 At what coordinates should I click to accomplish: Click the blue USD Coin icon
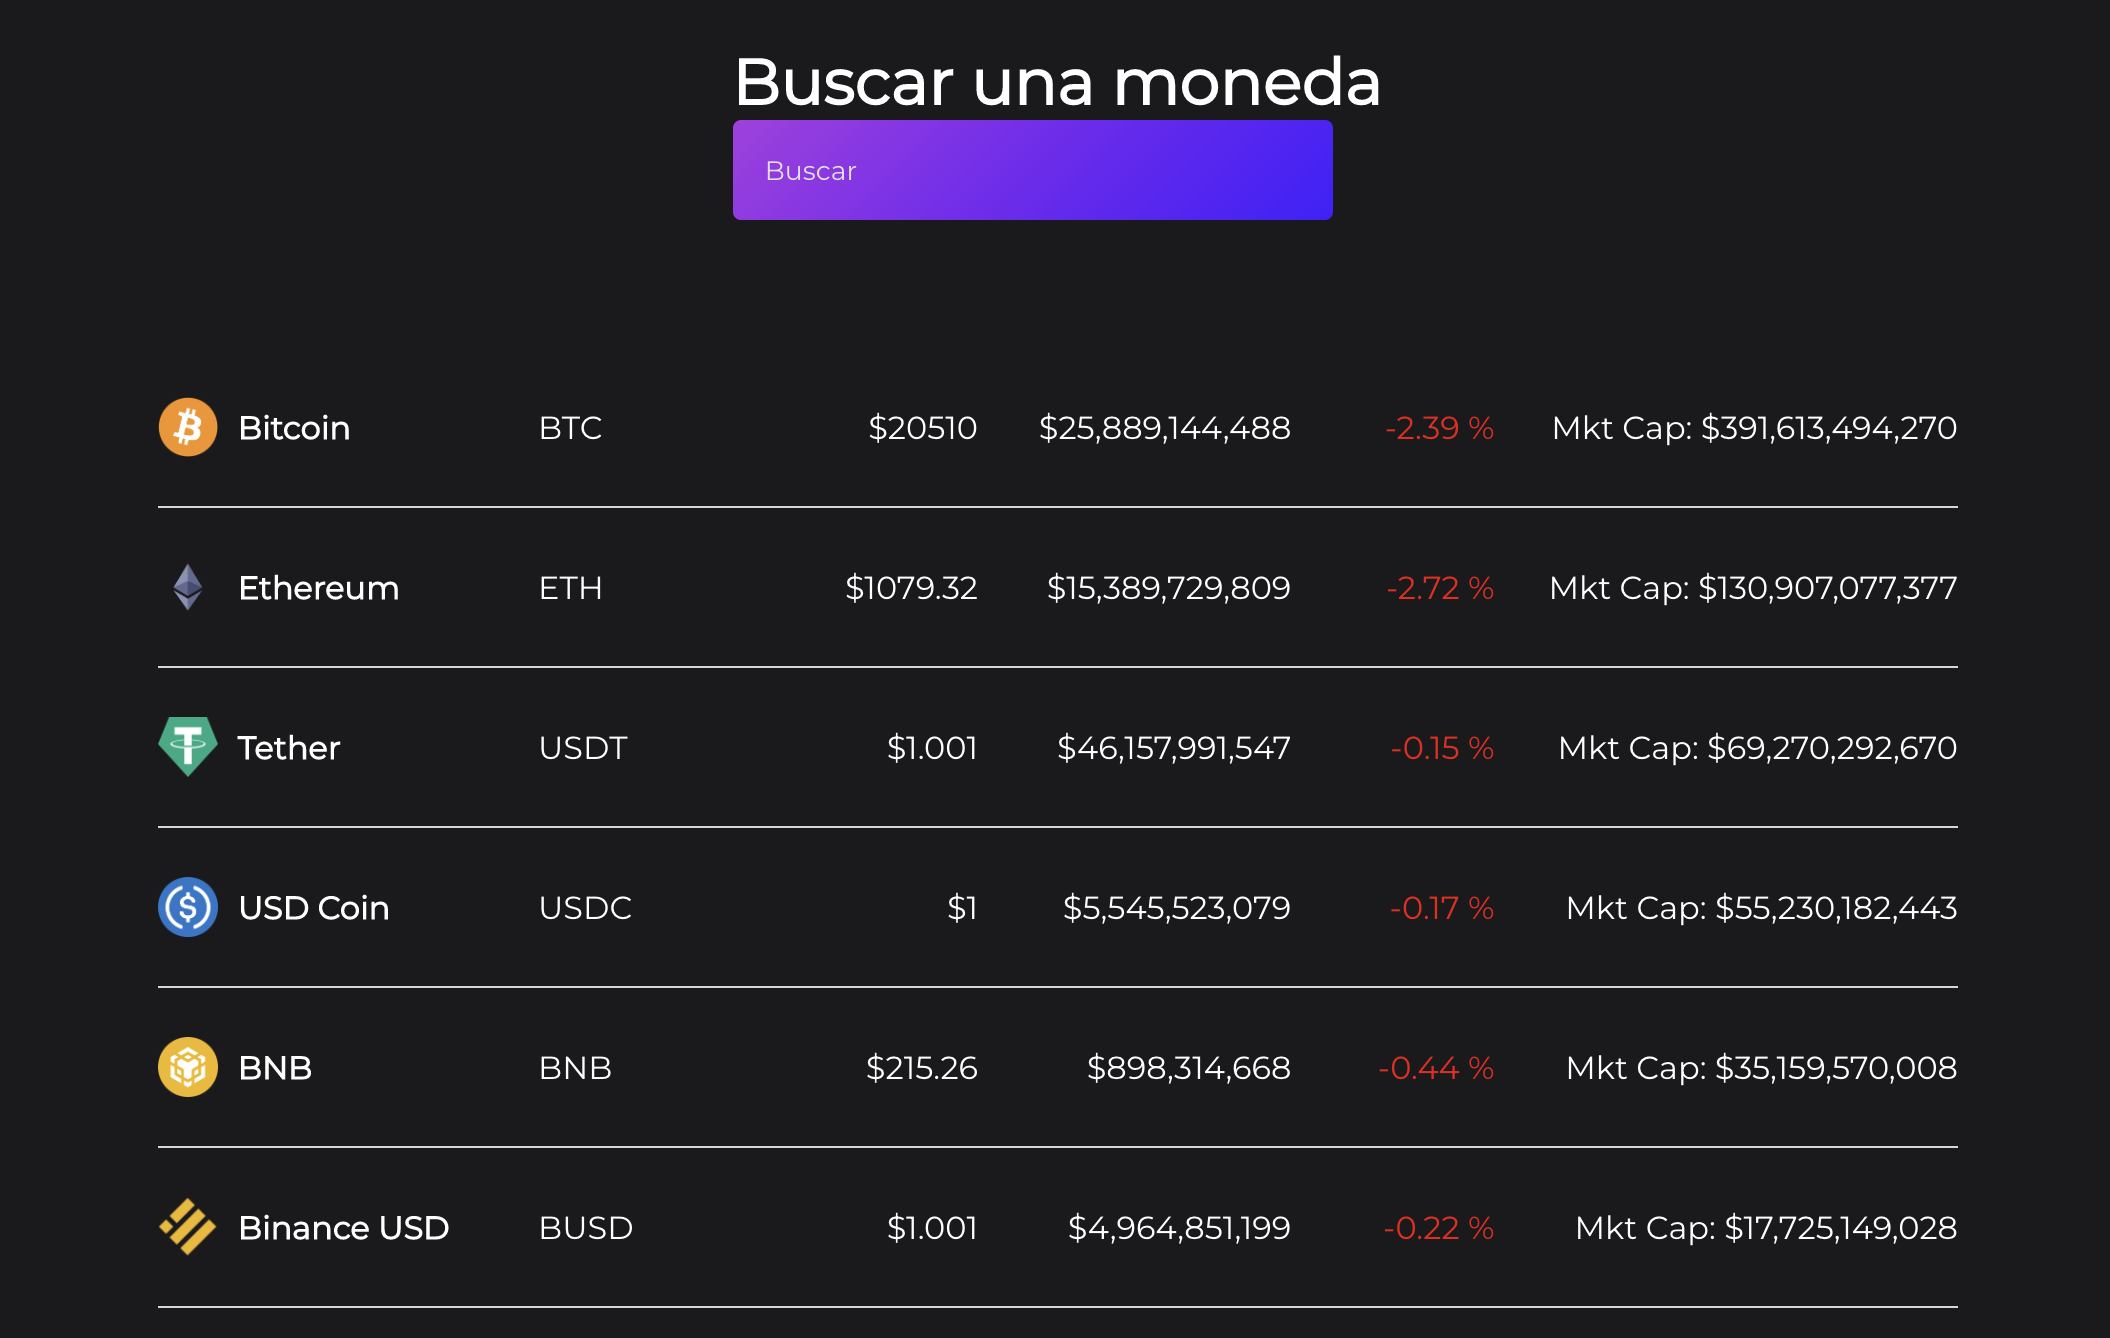(188, 907)
